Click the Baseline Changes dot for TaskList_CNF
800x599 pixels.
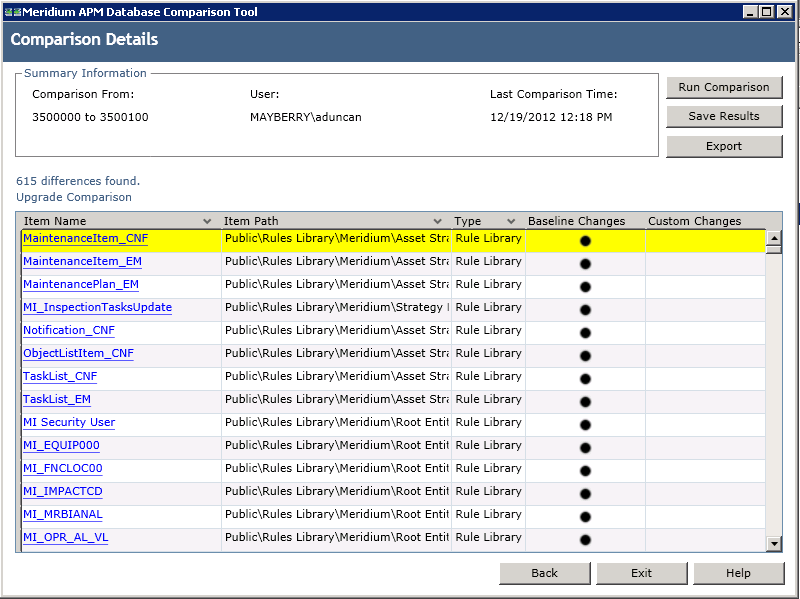tap(585, 379)
